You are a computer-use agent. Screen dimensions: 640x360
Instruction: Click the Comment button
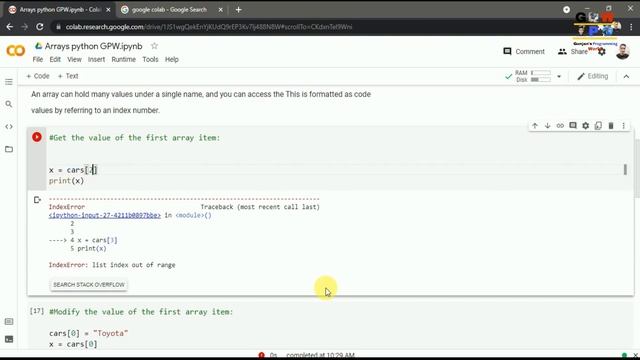click(x=524, y=52)
